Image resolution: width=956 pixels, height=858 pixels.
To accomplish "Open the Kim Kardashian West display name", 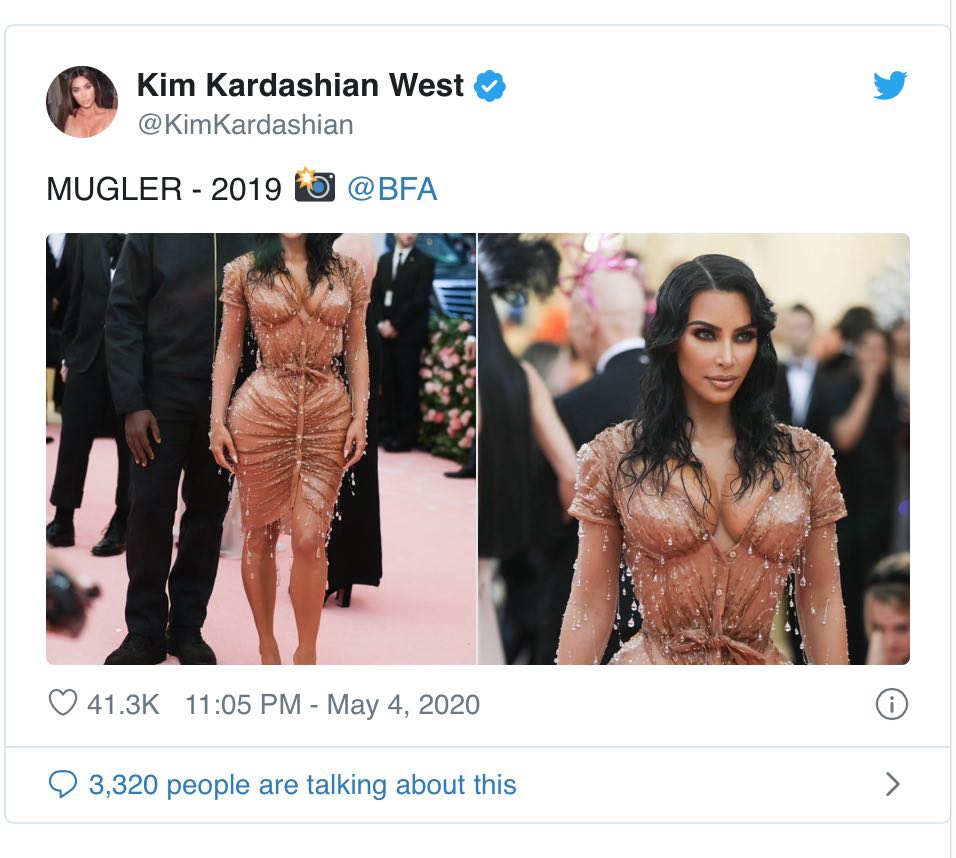I will coord(300,85).
